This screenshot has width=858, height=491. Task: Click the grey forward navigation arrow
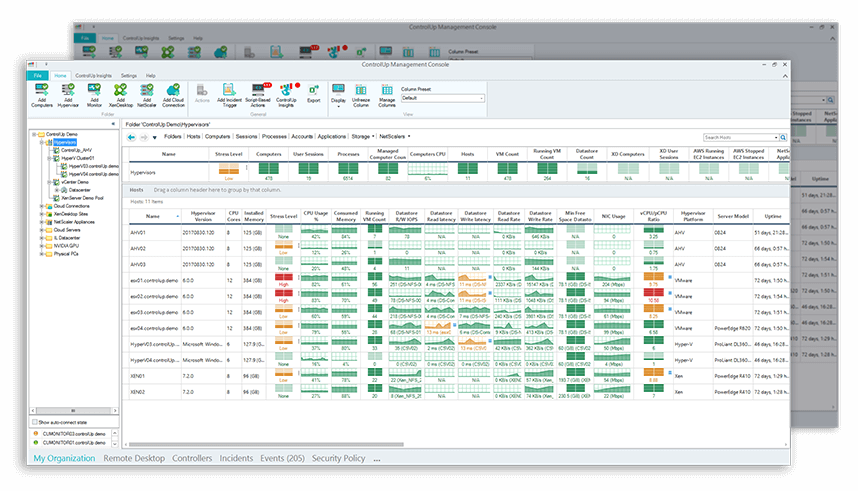144,137
